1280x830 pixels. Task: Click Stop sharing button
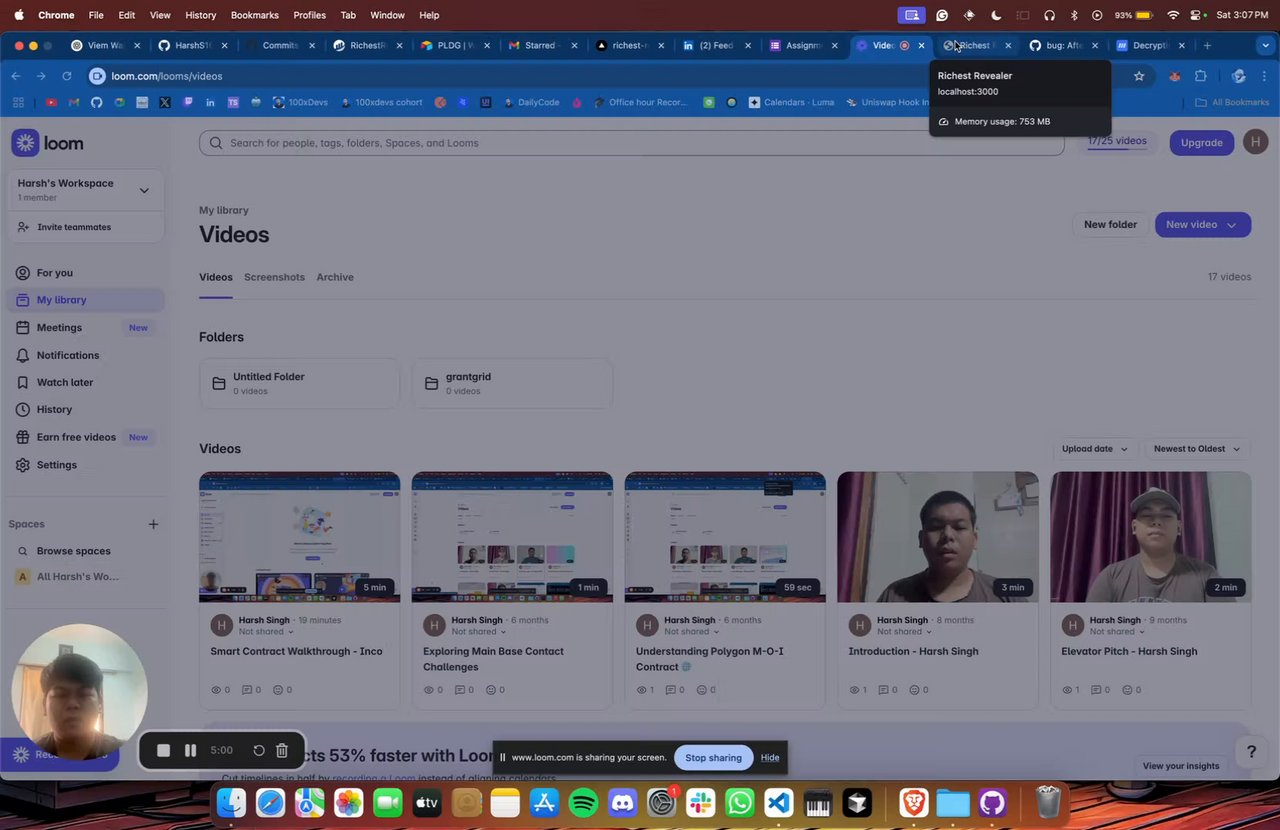[713, 757]
